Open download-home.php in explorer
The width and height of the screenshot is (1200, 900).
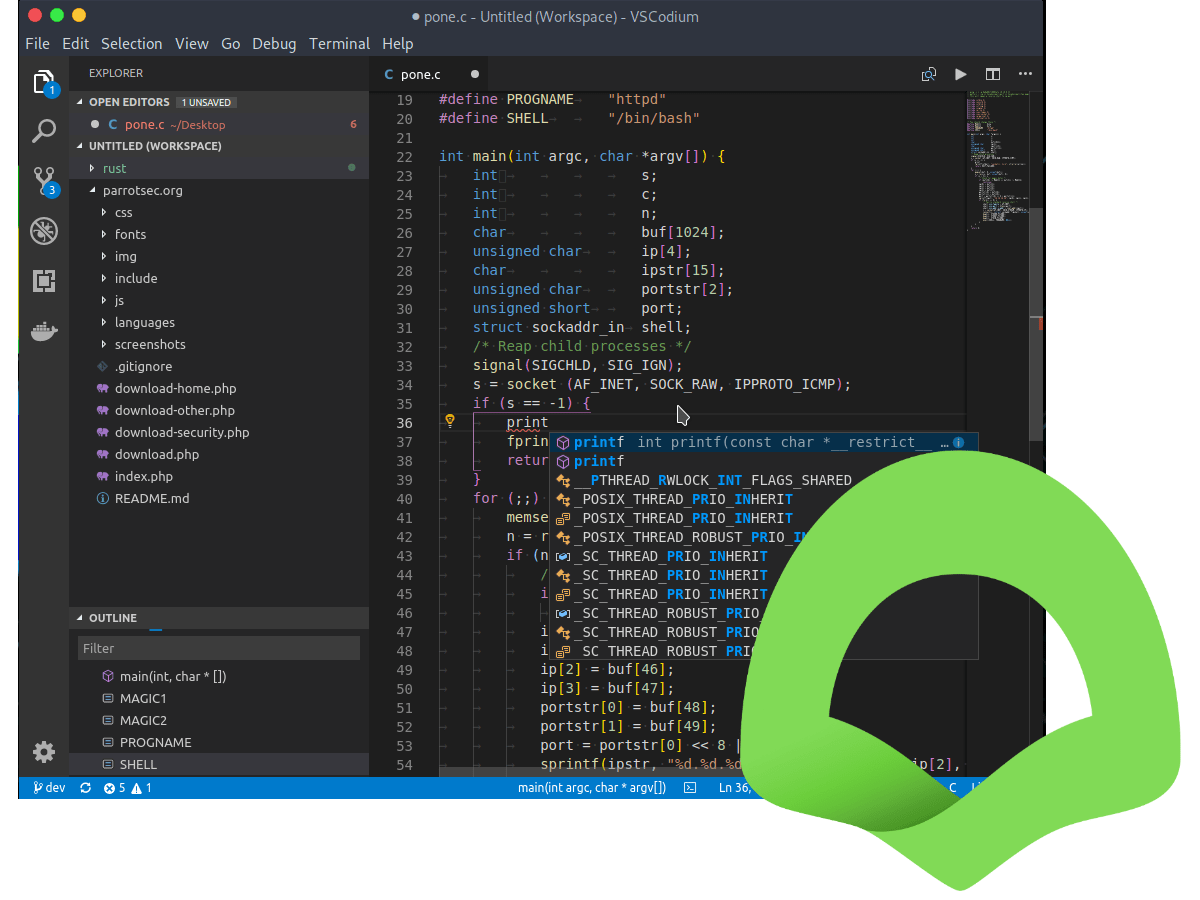coord(219,388)
